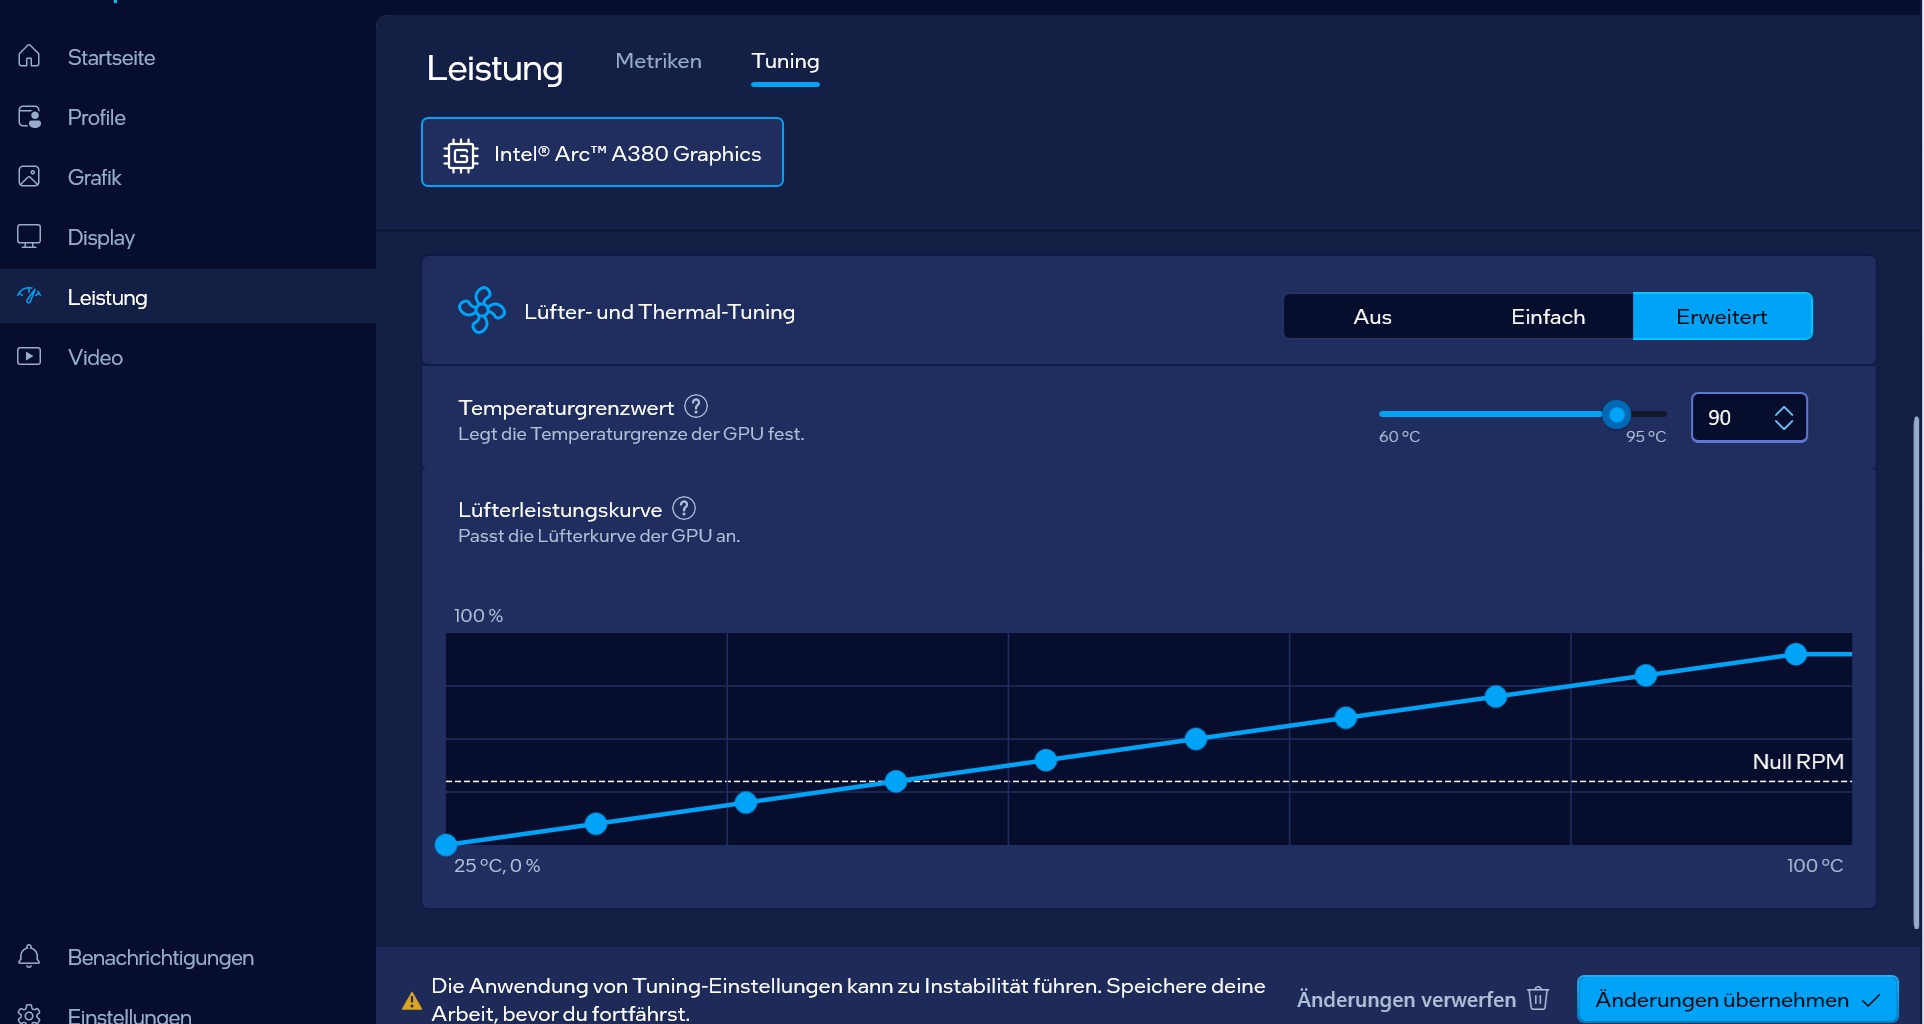The height and width of the screenshot is (1024, 1924).
Task: Click the GPU chip icon
Action: pos(460,155)
